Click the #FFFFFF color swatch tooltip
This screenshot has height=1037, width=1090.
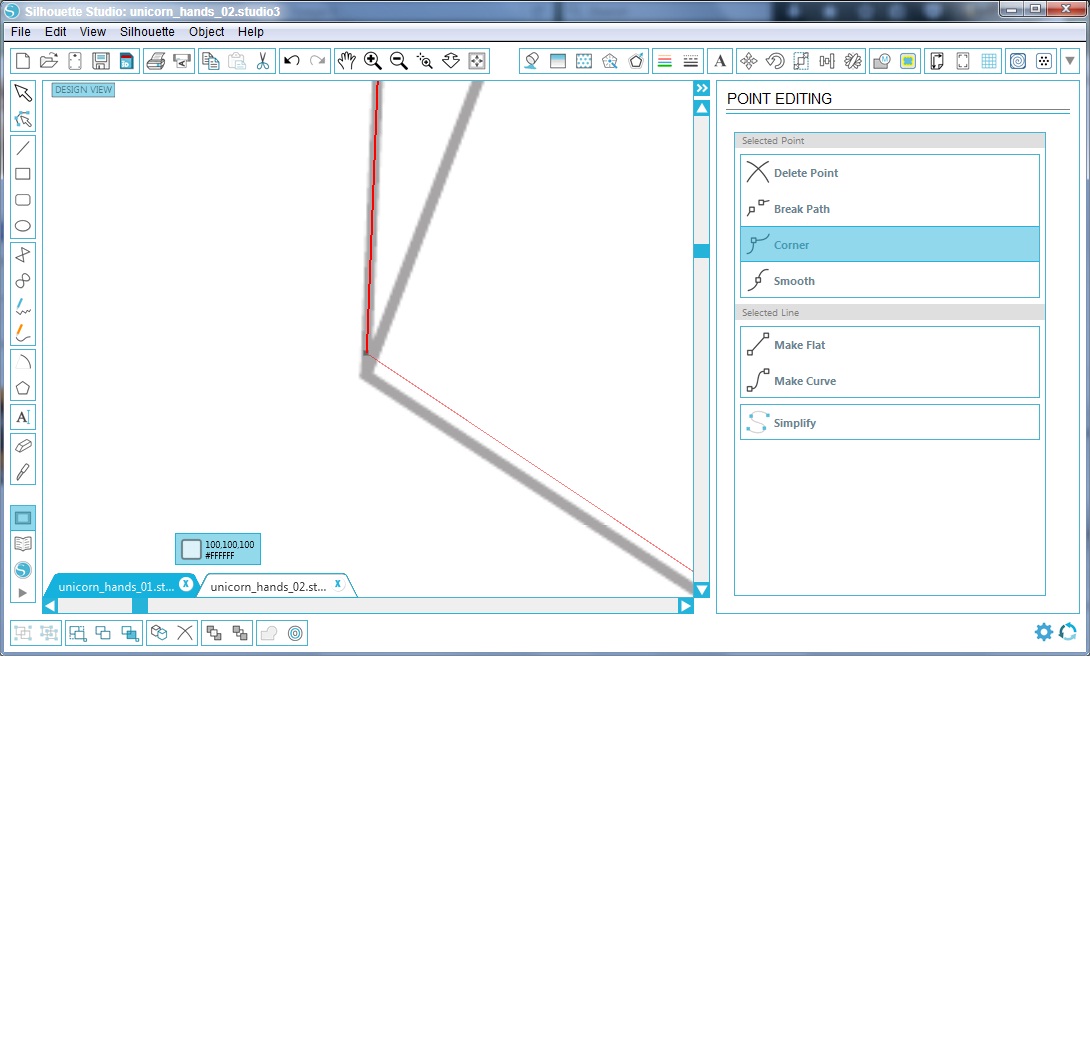click(x=218, y=549)
